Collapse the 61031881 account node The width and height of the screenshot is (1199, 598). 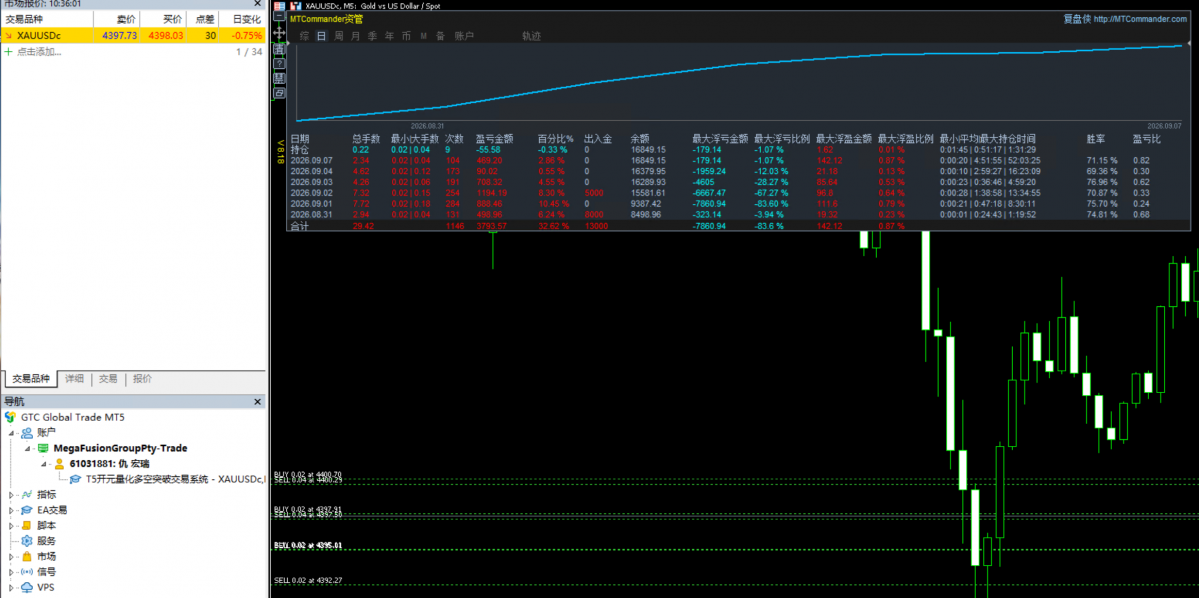(44, 463)
